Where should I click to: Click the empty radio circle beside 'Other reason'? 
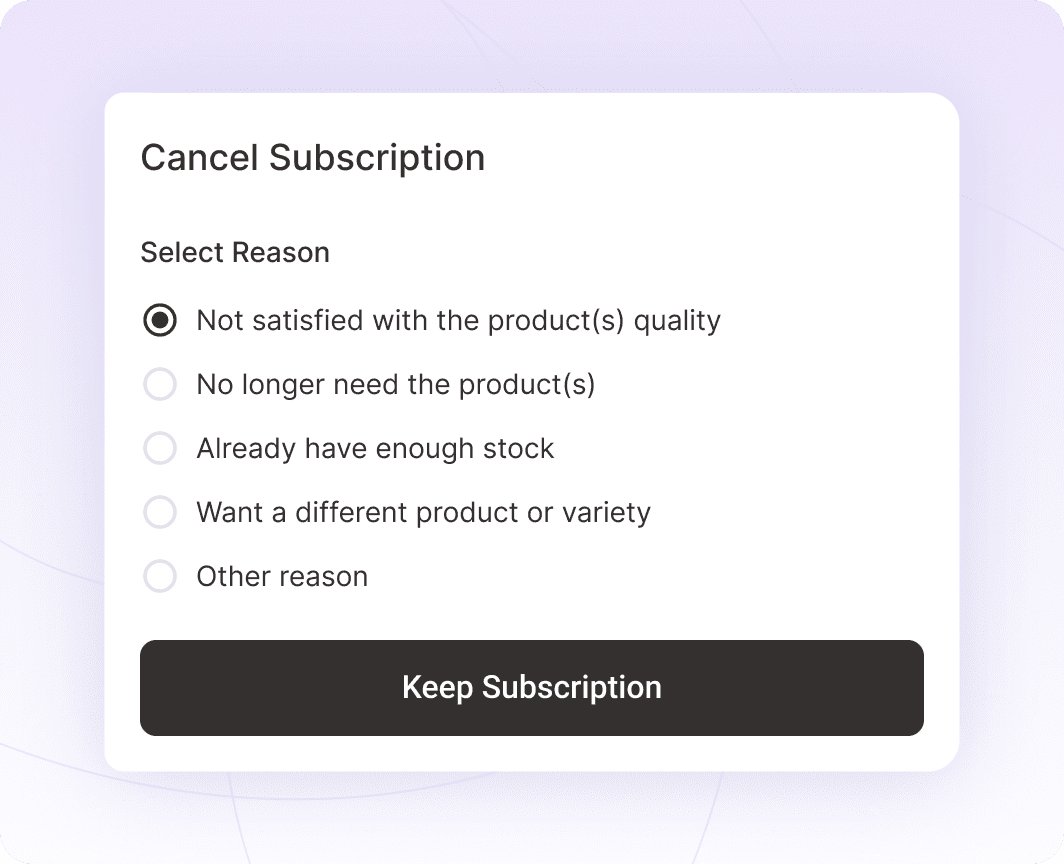[160, 576]
